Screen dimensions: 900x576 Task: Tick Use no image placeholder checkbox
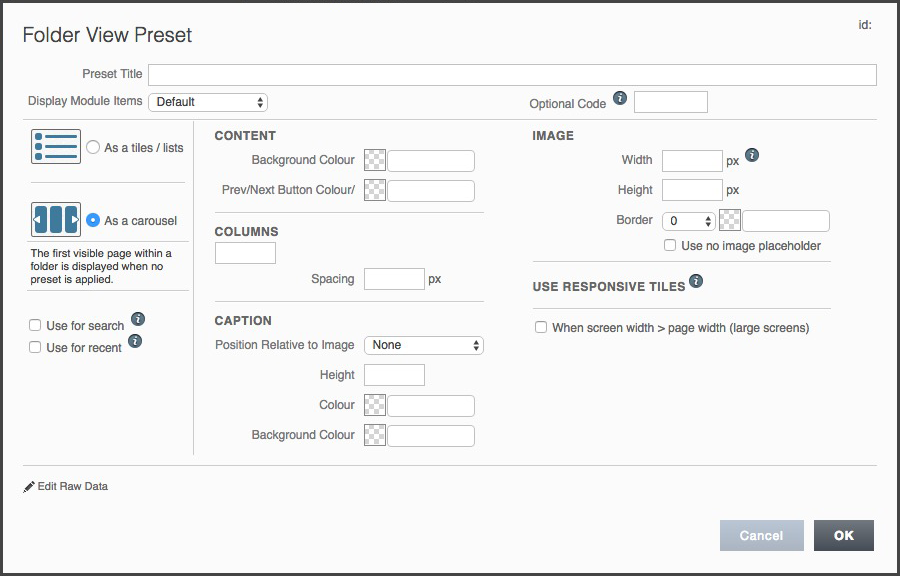[x=670, y=246]
